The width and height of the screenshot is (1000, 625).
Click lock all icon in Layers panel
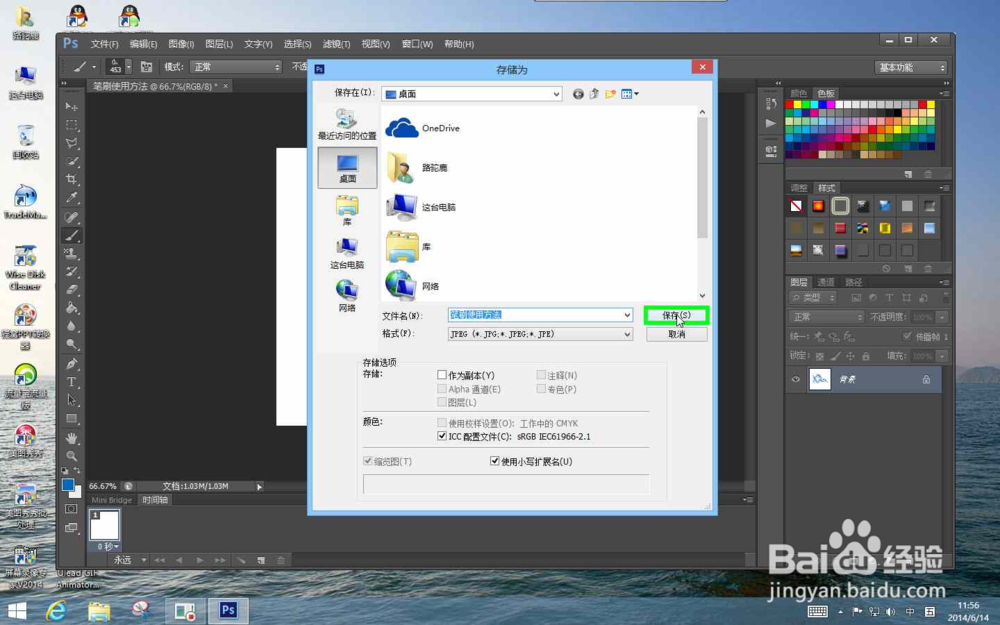(x=865, y=356)
